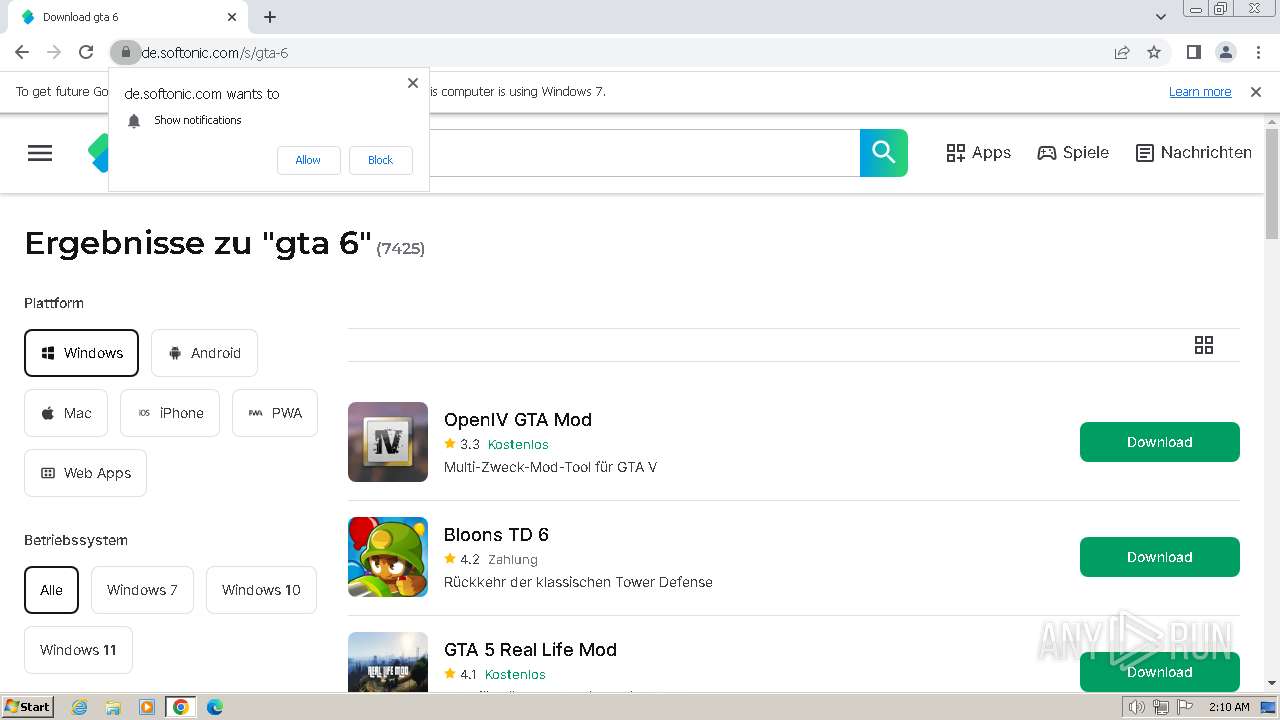Open the OpenIV GTA Mod title
This screenshot has width=1280, height=720.
518,420
